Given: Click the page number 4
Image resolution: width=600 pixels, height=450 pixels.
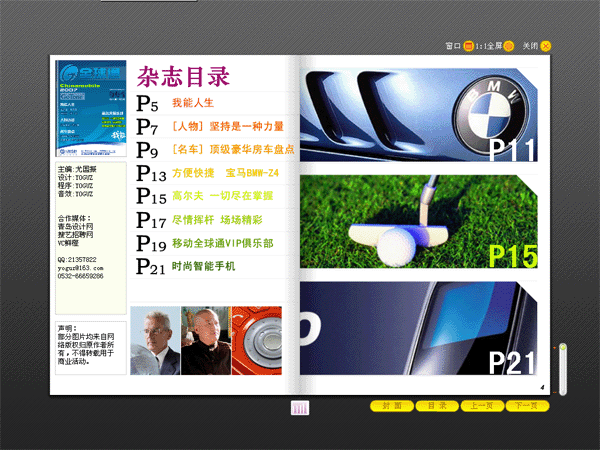Looking at the screenshot, I should [542, 388].
